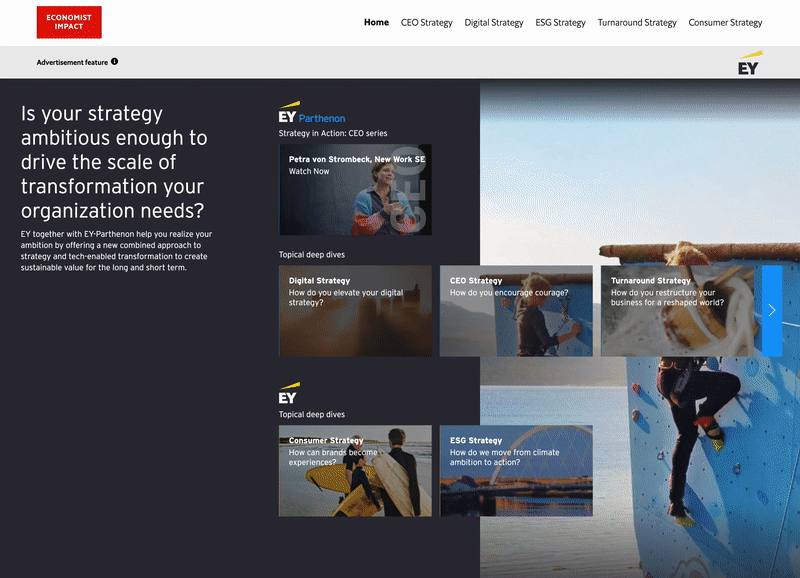Select ESG Strategy in the top navigation

pos(560,22)
